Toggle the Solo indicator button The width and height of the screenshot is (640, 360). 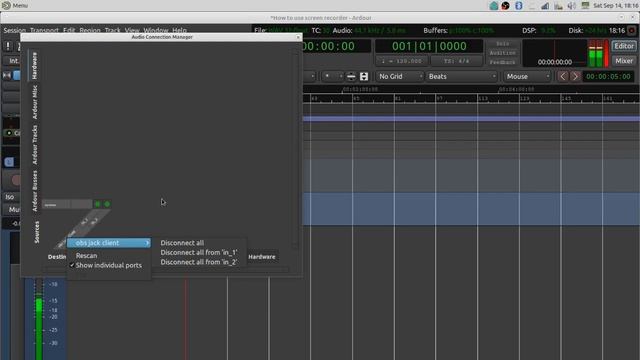(x=502, y=44)
